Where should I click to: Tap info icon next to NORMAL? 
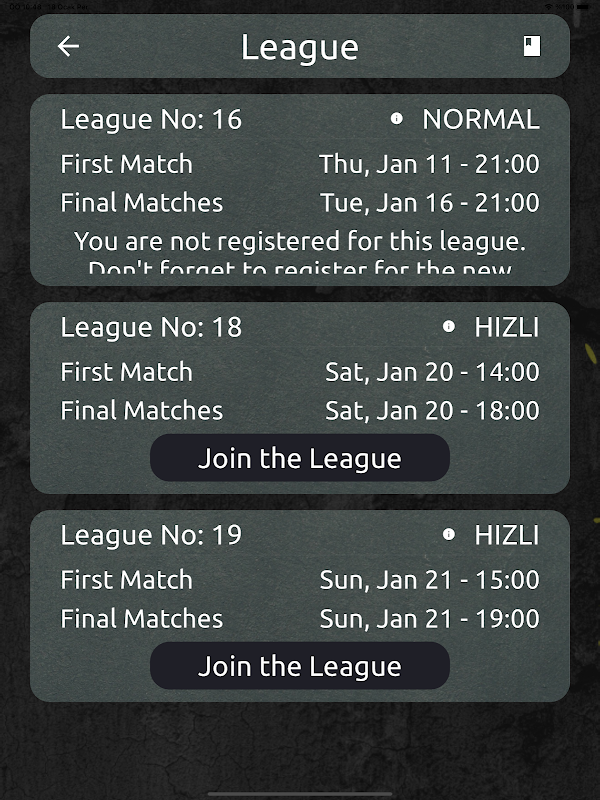[x=396, y=119]
